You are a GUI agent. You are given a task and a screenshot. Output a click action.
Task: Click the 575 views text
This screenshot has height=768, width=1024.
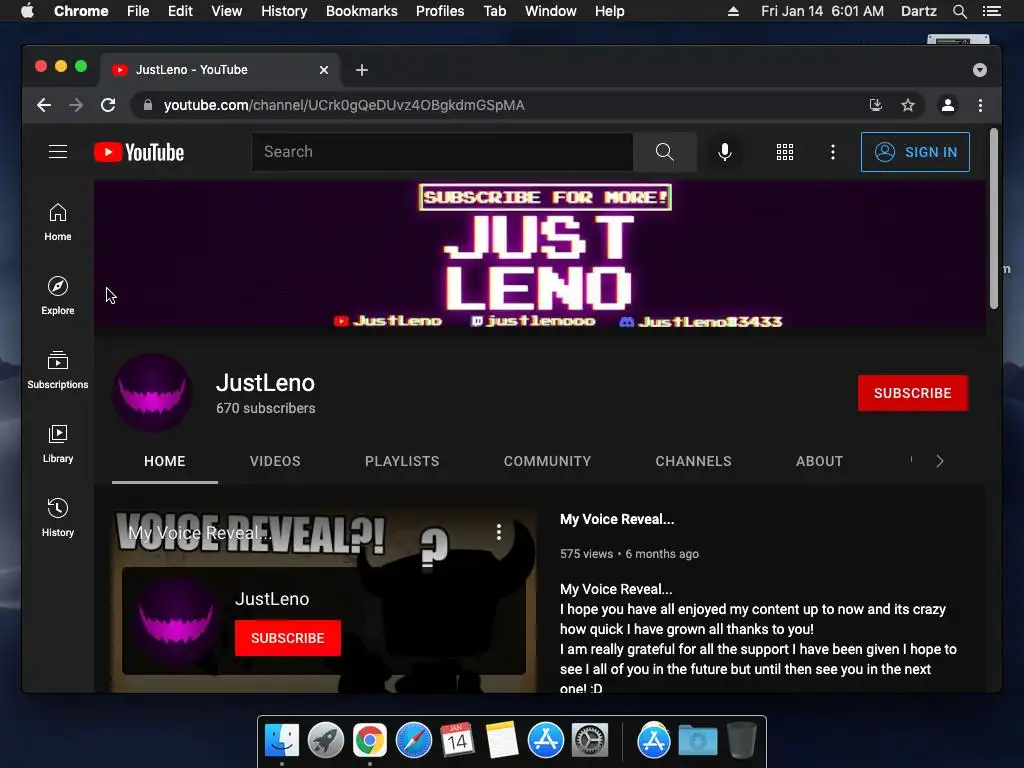pos(586,554)
